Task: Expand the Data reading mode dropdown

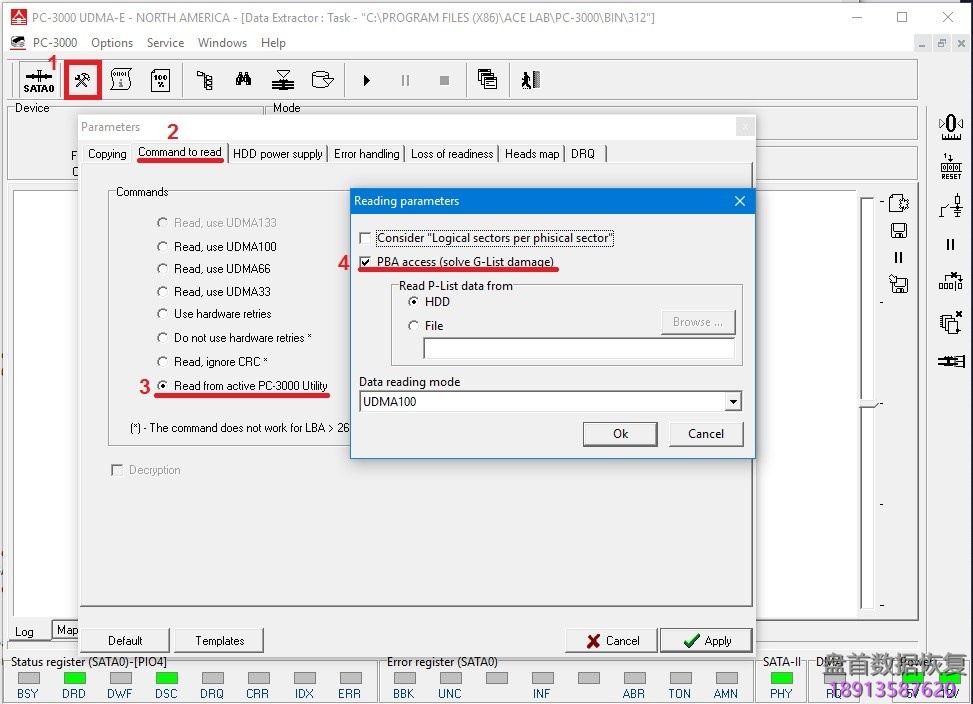Action: pyautogui.click(x=733, y=402)
